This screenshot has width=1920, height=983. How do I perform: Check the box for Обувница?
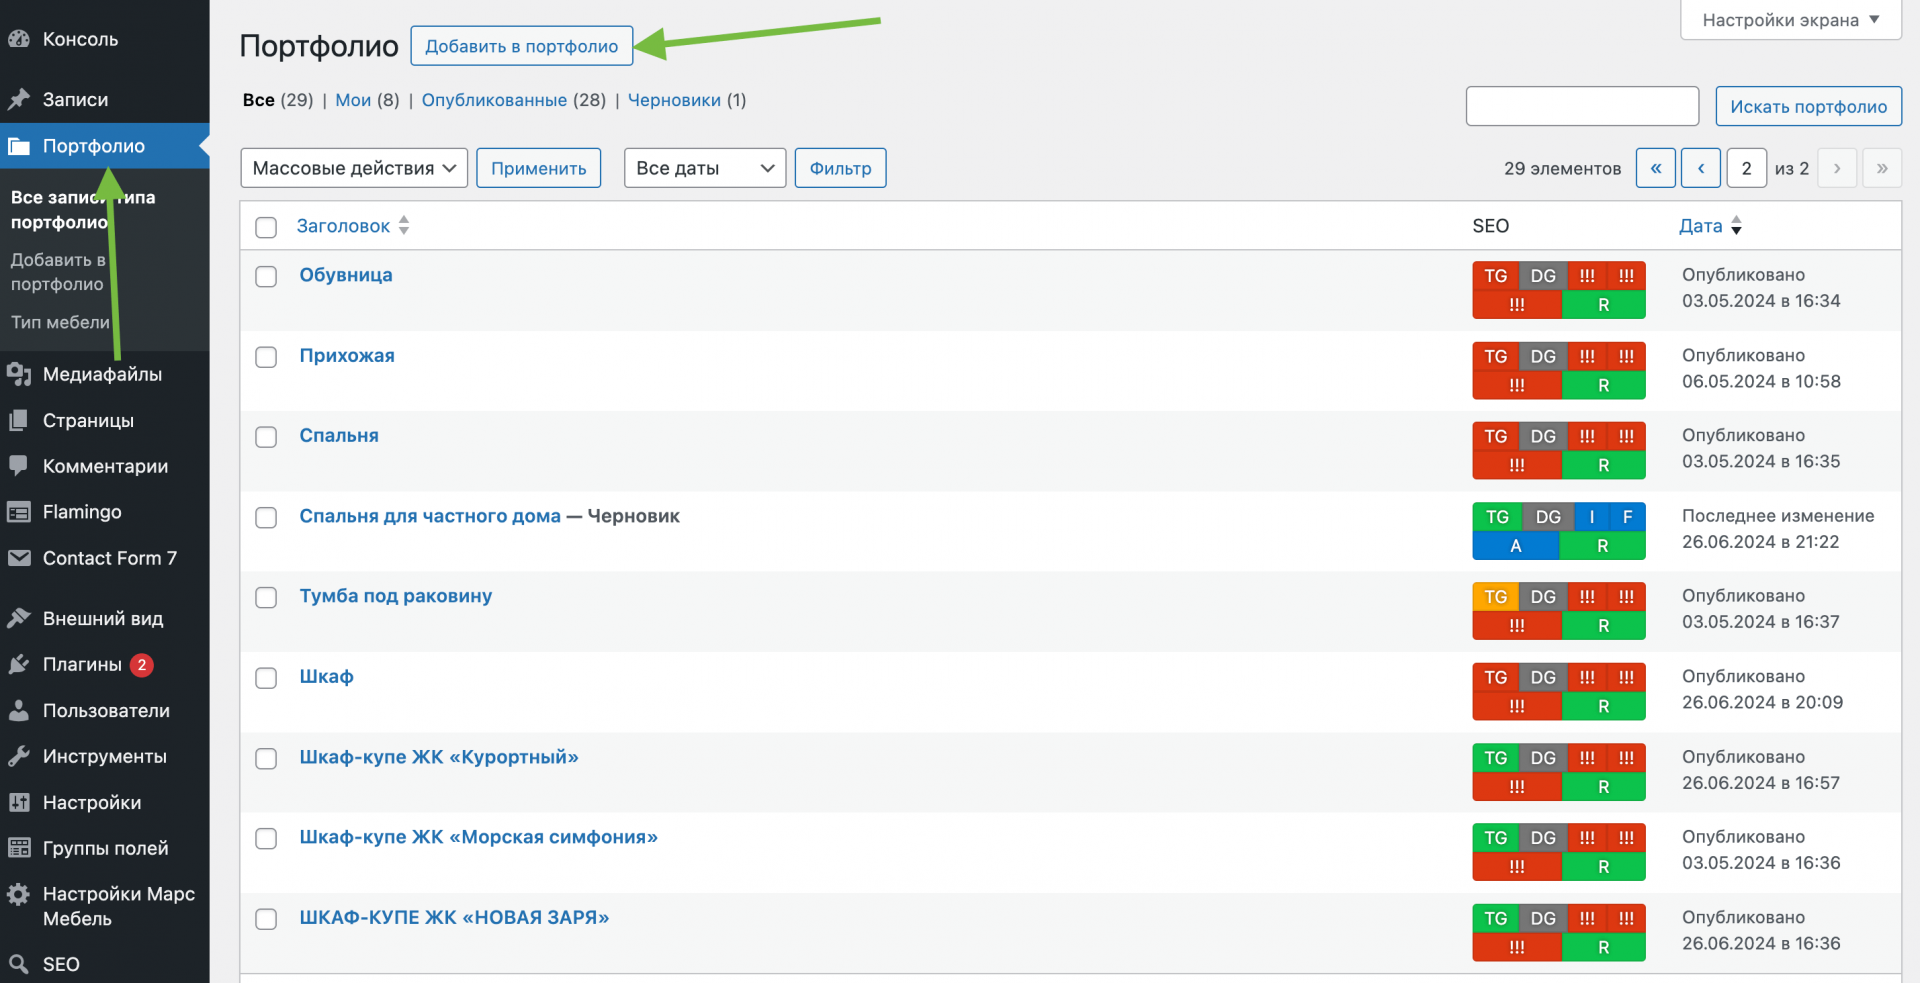266,276
